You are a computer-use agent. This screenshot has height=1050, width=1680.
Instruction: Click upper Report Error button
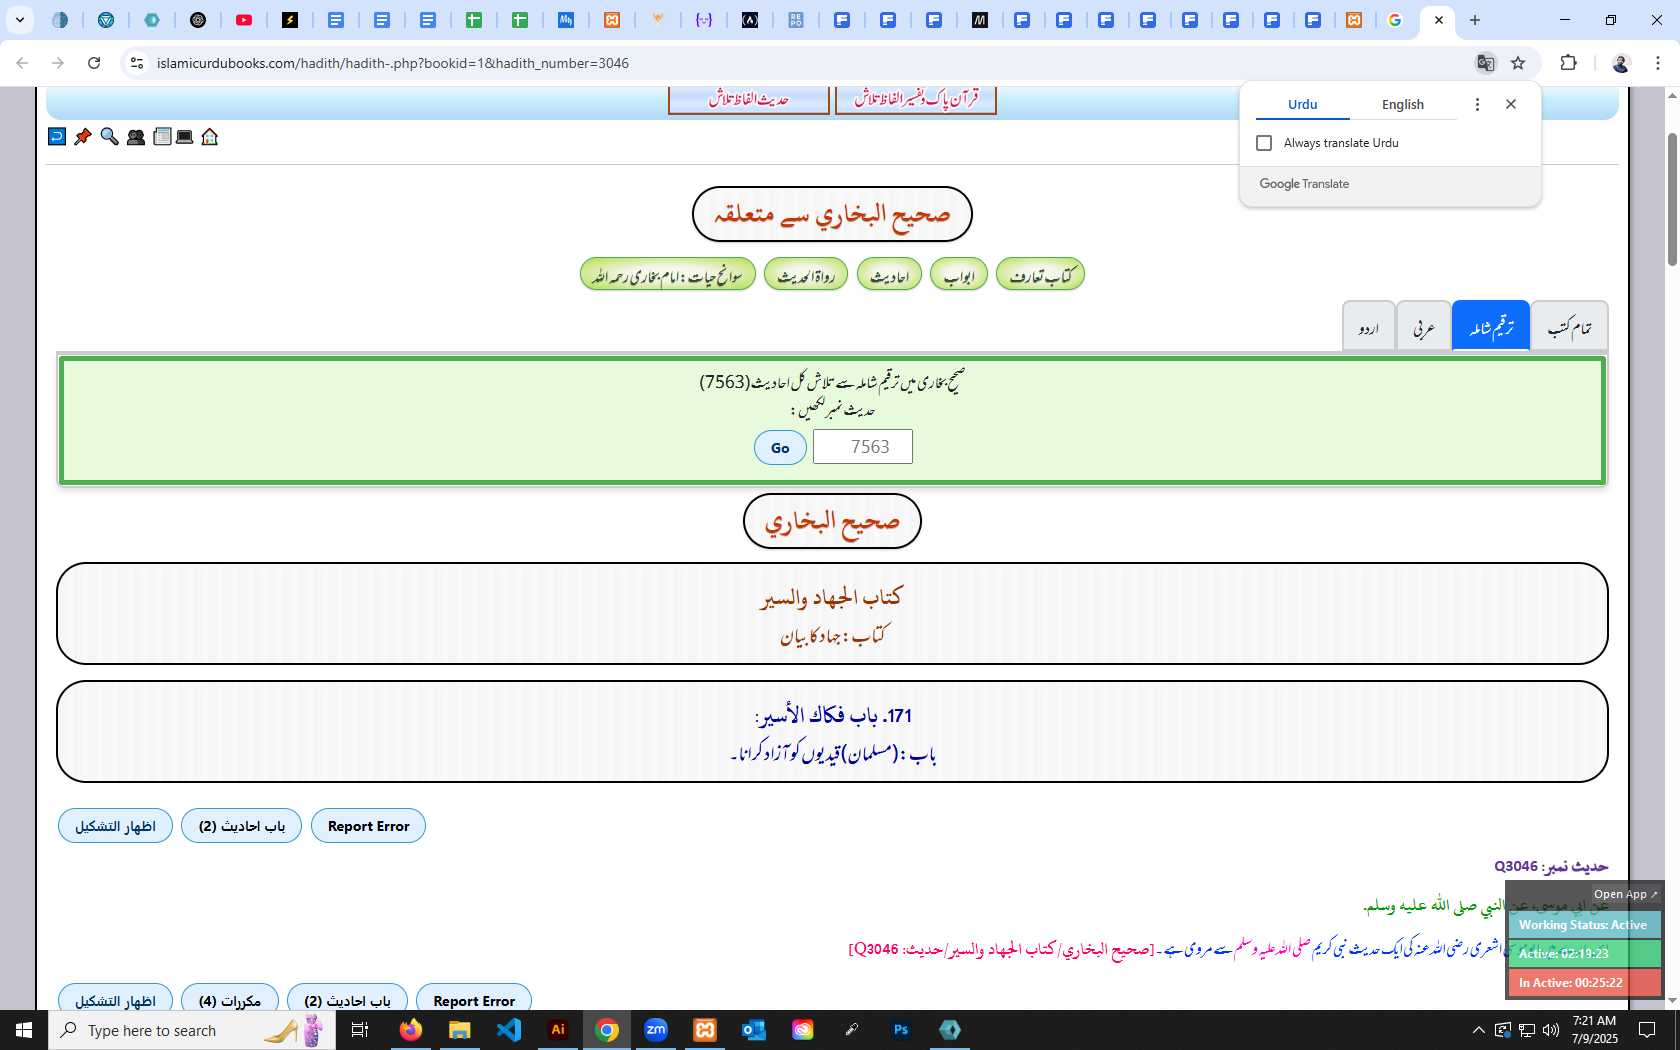pyautogui.click(x=368, y=826)
